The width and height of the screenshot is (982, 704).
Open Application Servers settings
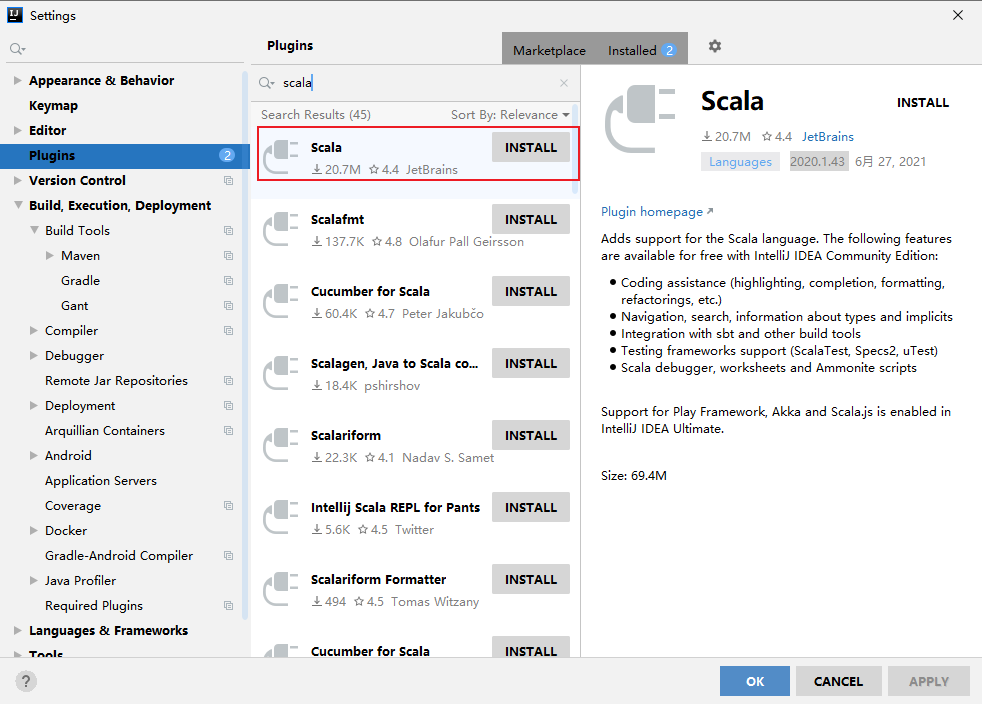click(x=101, y=480)
